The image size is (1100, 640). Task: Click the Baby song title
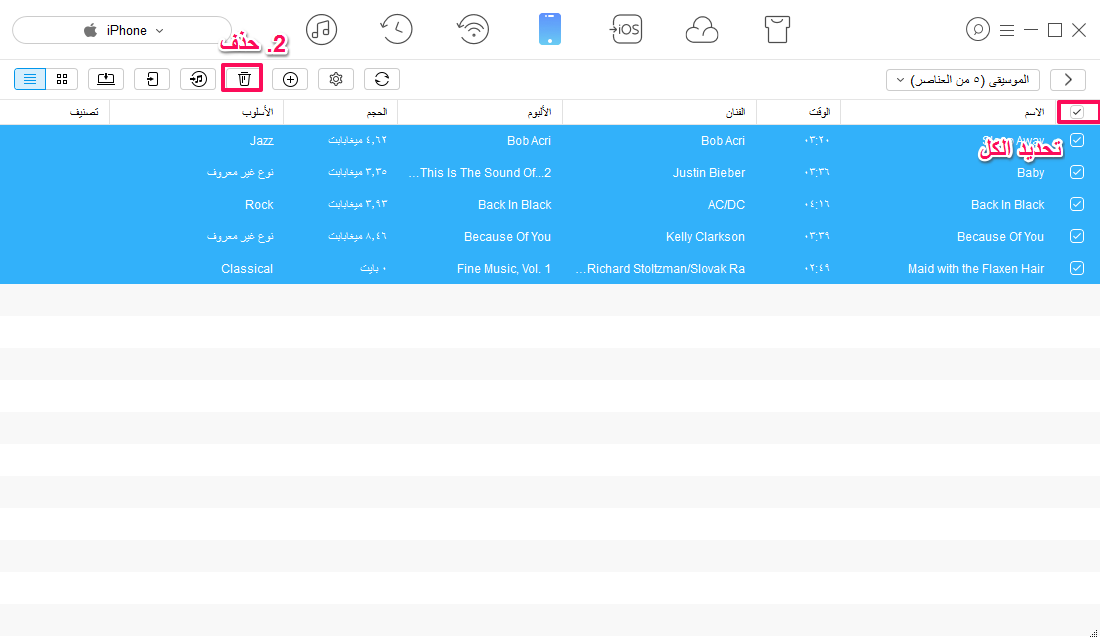tap(1031, 173)
